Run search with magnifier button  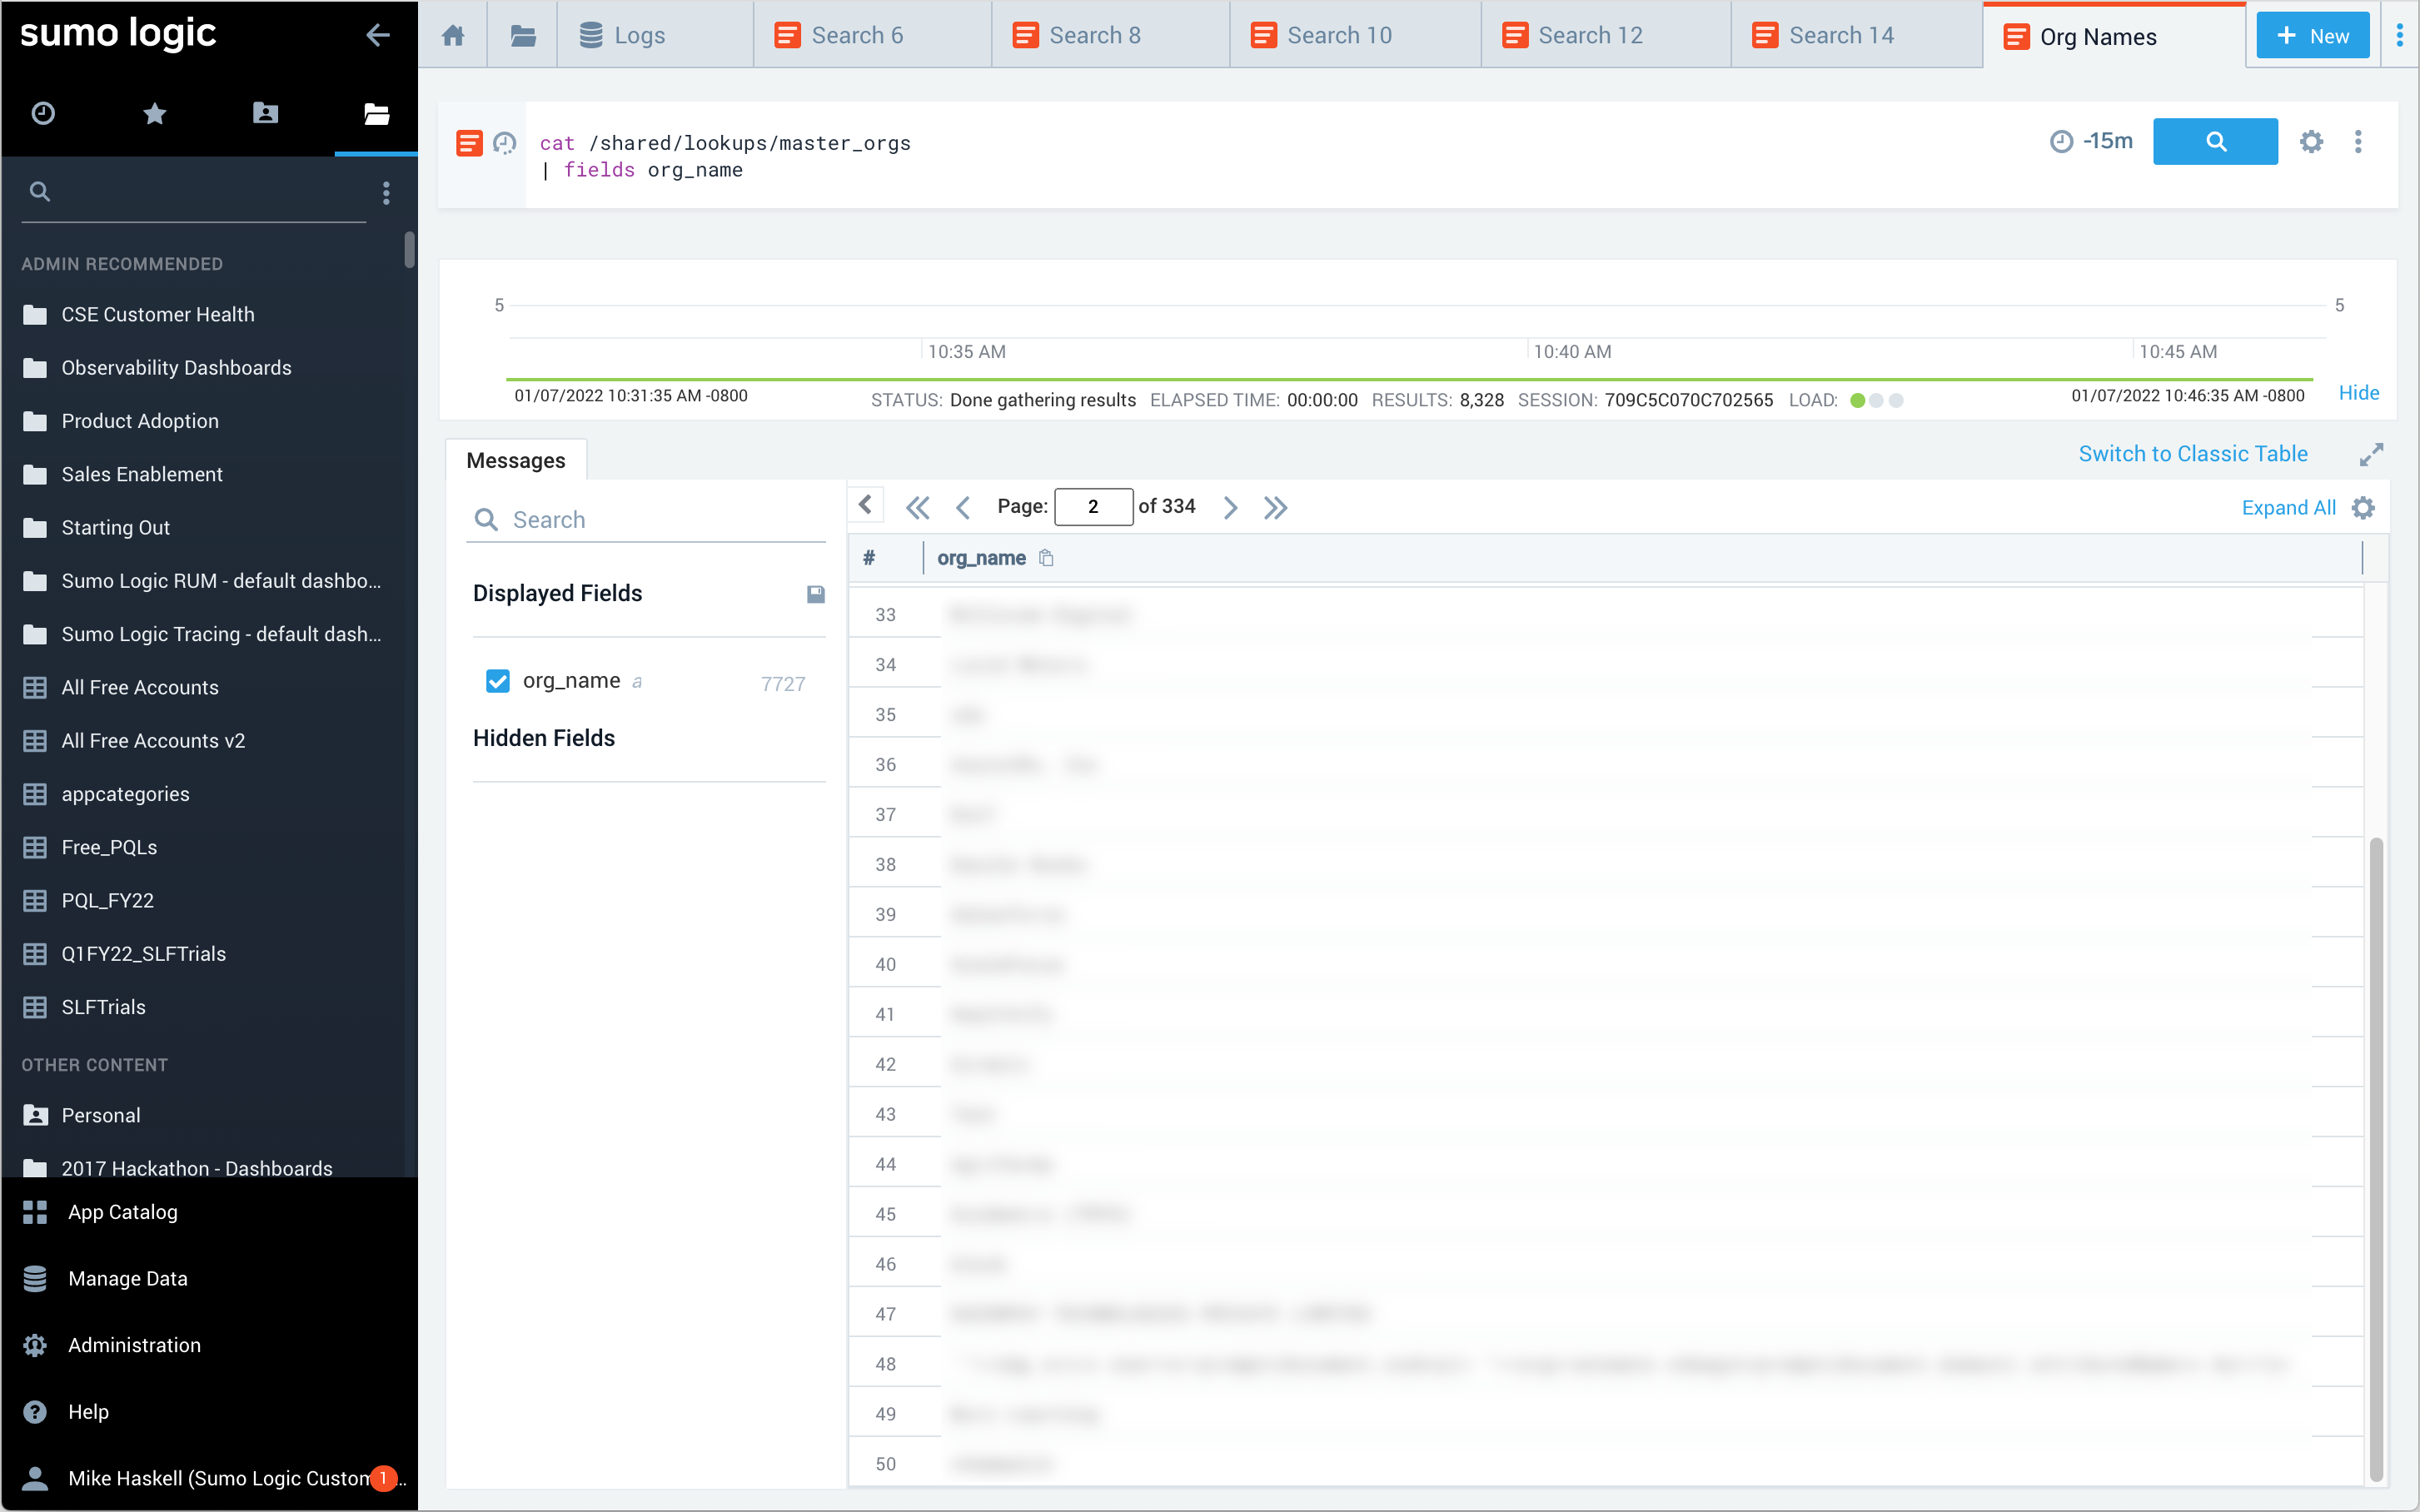(x=2214, y=142)
